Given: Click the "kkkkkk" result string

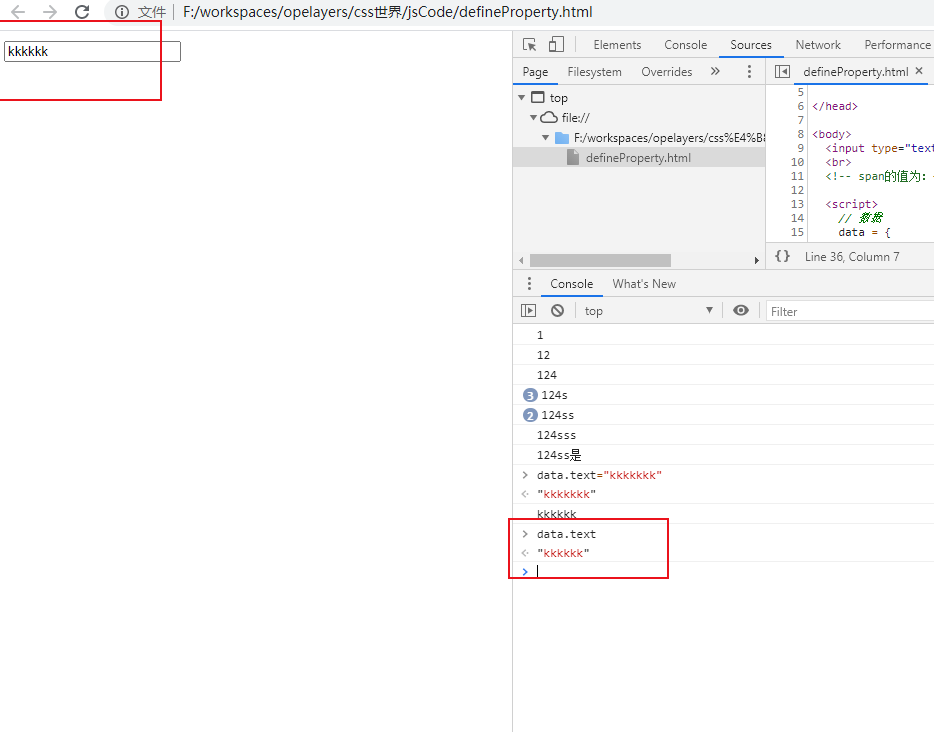Looking at the screenshot, I should click(x=563, y=553).
